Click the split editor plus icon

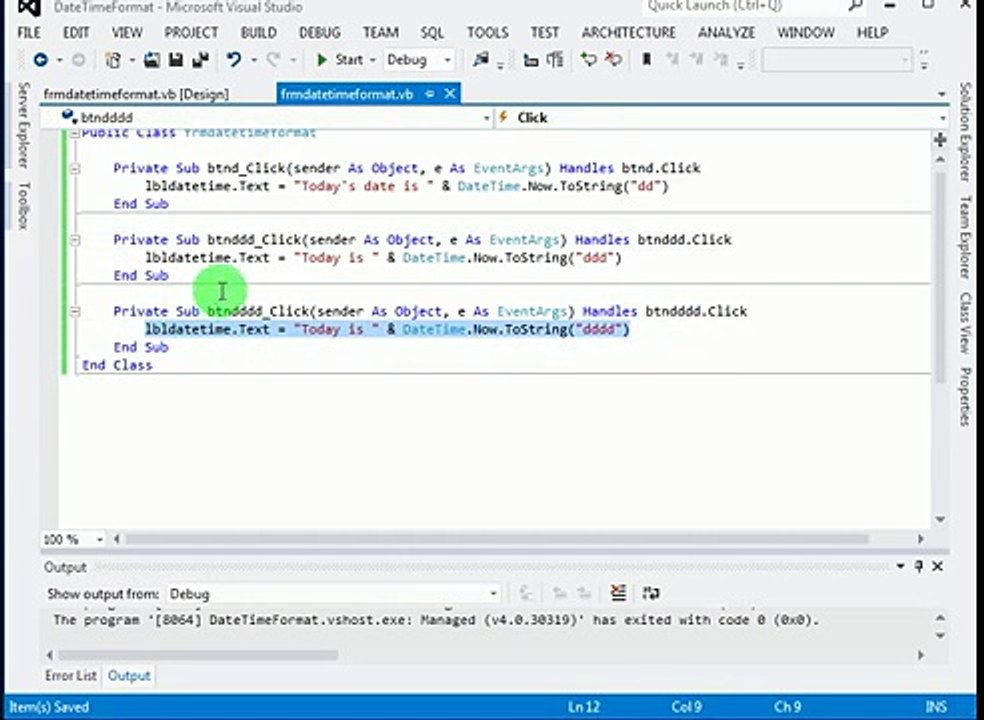pyautogui.click(x=940, y=139)
